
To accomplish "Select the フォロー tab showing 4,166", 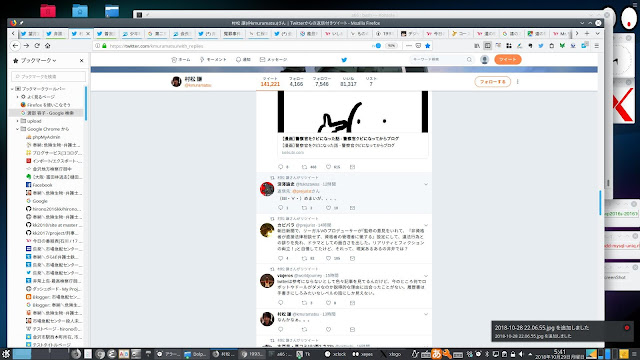I will [x=296, y=81].
